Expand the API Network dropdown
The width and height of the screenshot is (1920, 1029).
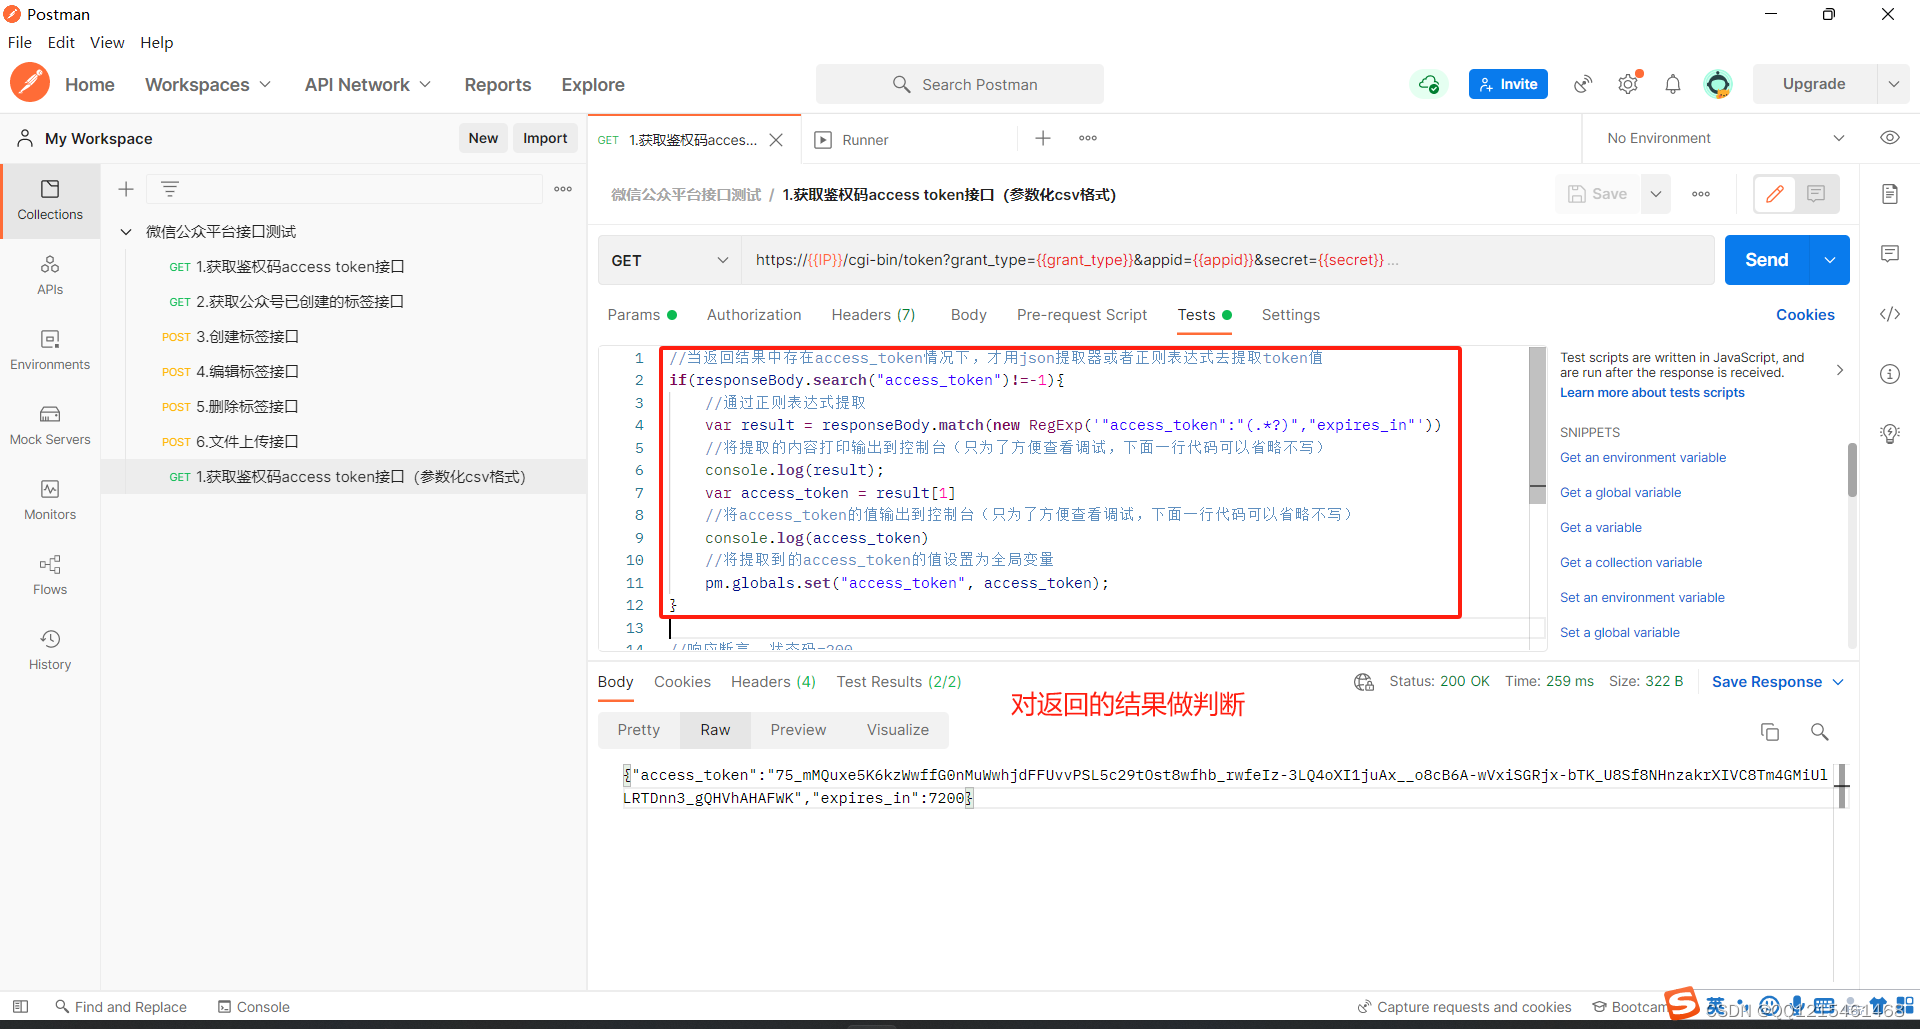coord(368,85)
